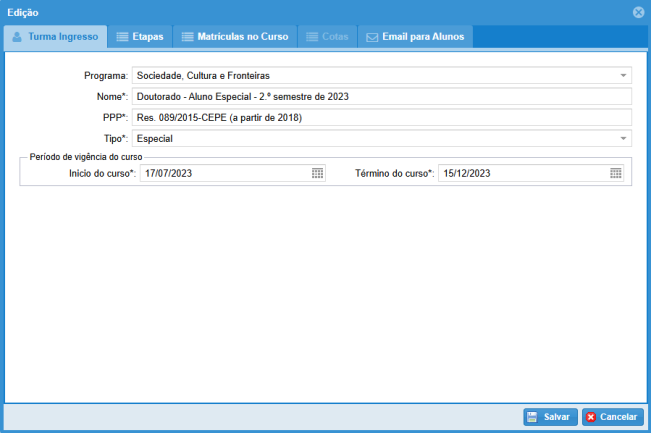Click the Sociedade, Cultura e Fronteiras combo field
The width and height of the screenshot is (651, 433).
tap(370, 75)
